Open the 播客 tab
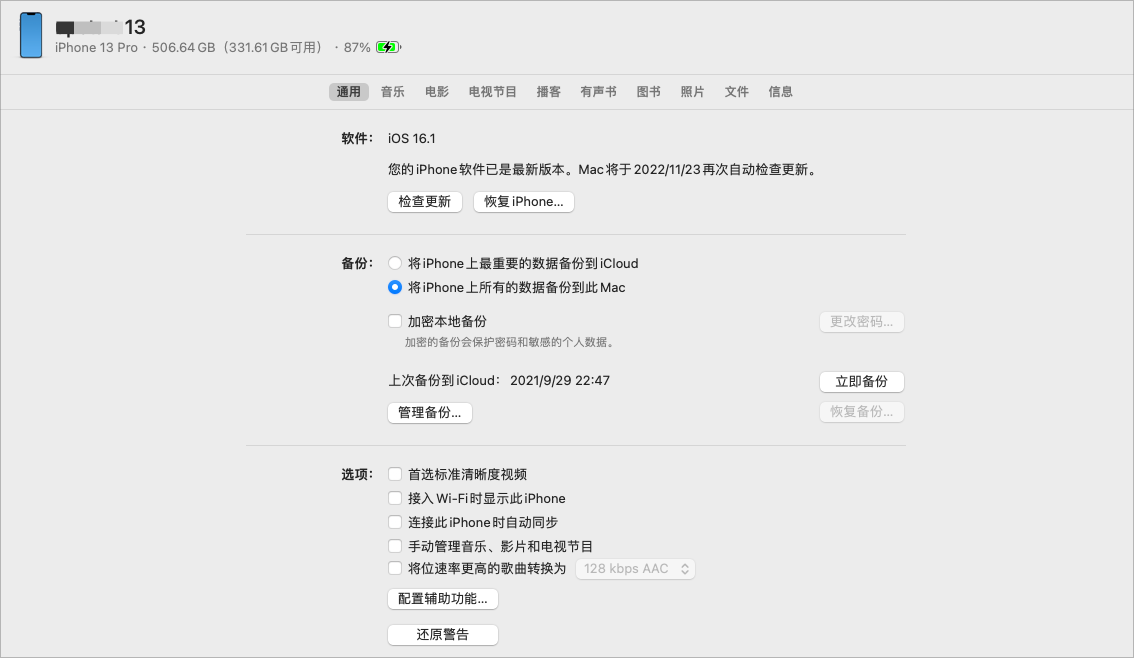Viewport: 1134px width, 658px height. [549, 91]
